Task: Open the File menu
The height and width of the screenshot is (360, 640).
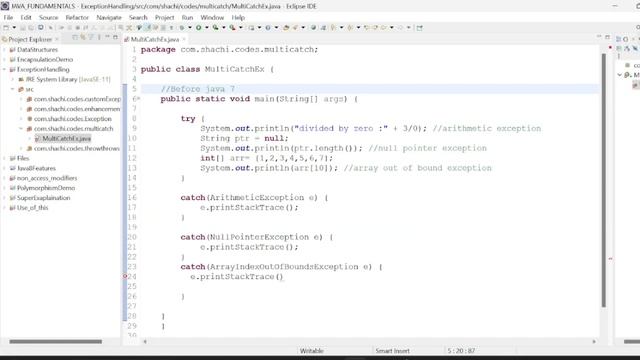Action: tap(8, 18)
